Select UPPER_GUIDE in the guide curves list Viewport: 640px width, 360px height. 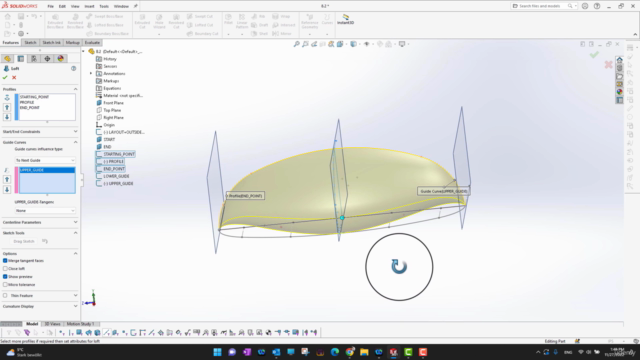(x=47, y=170)
